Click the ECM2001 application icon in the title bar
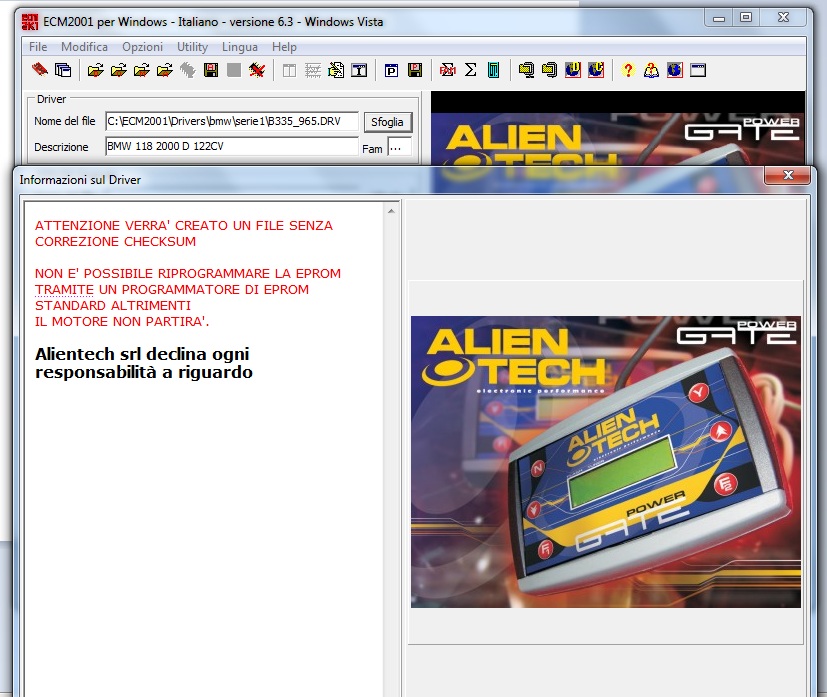 (31, 22)
